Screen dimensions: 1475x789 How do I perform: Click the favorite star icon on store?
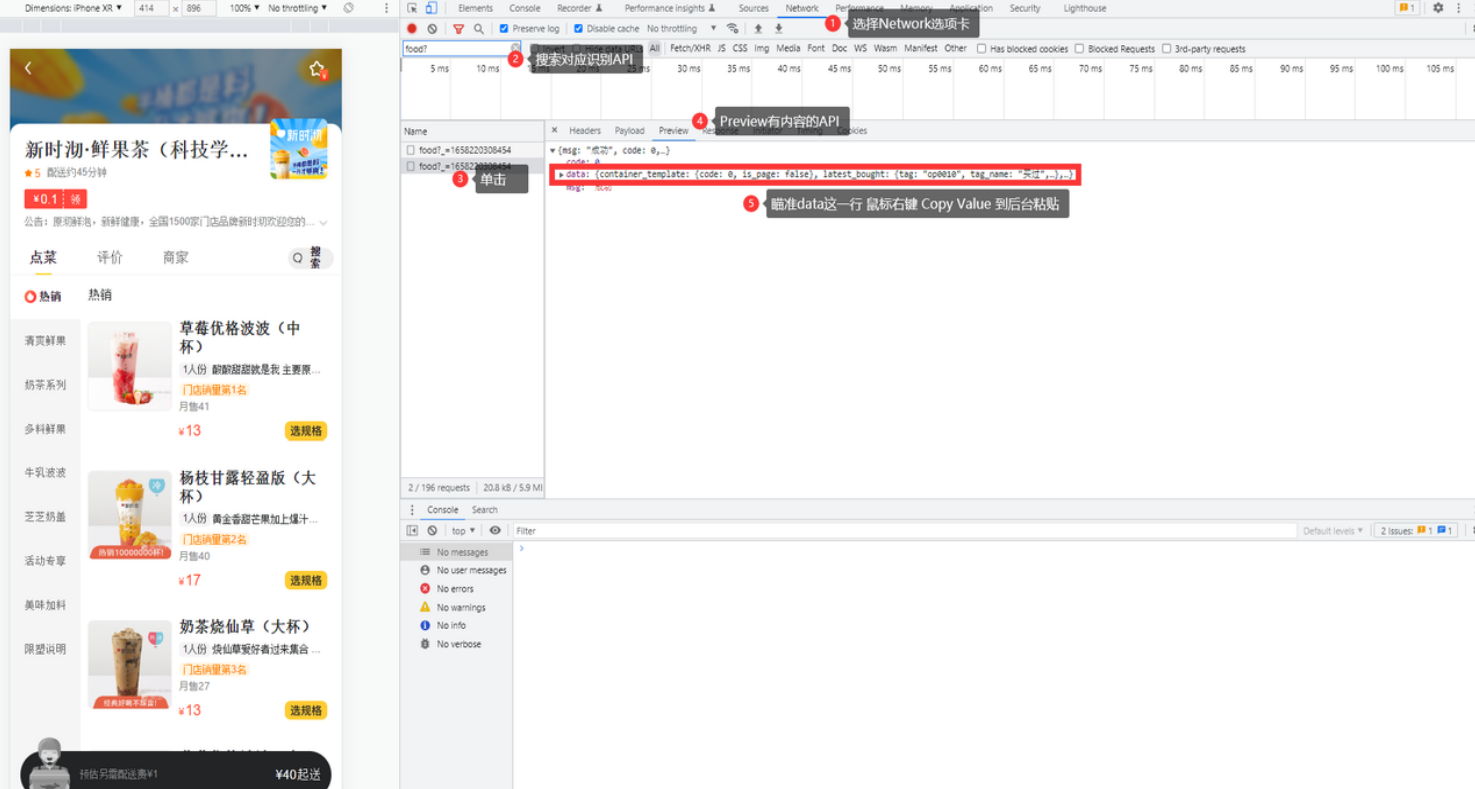[x=317, y=69]
